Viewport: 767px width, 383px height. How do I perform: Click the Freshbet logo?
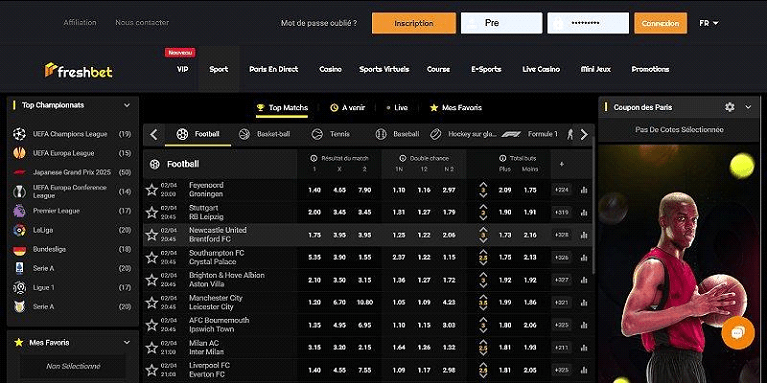coord(79,71)
